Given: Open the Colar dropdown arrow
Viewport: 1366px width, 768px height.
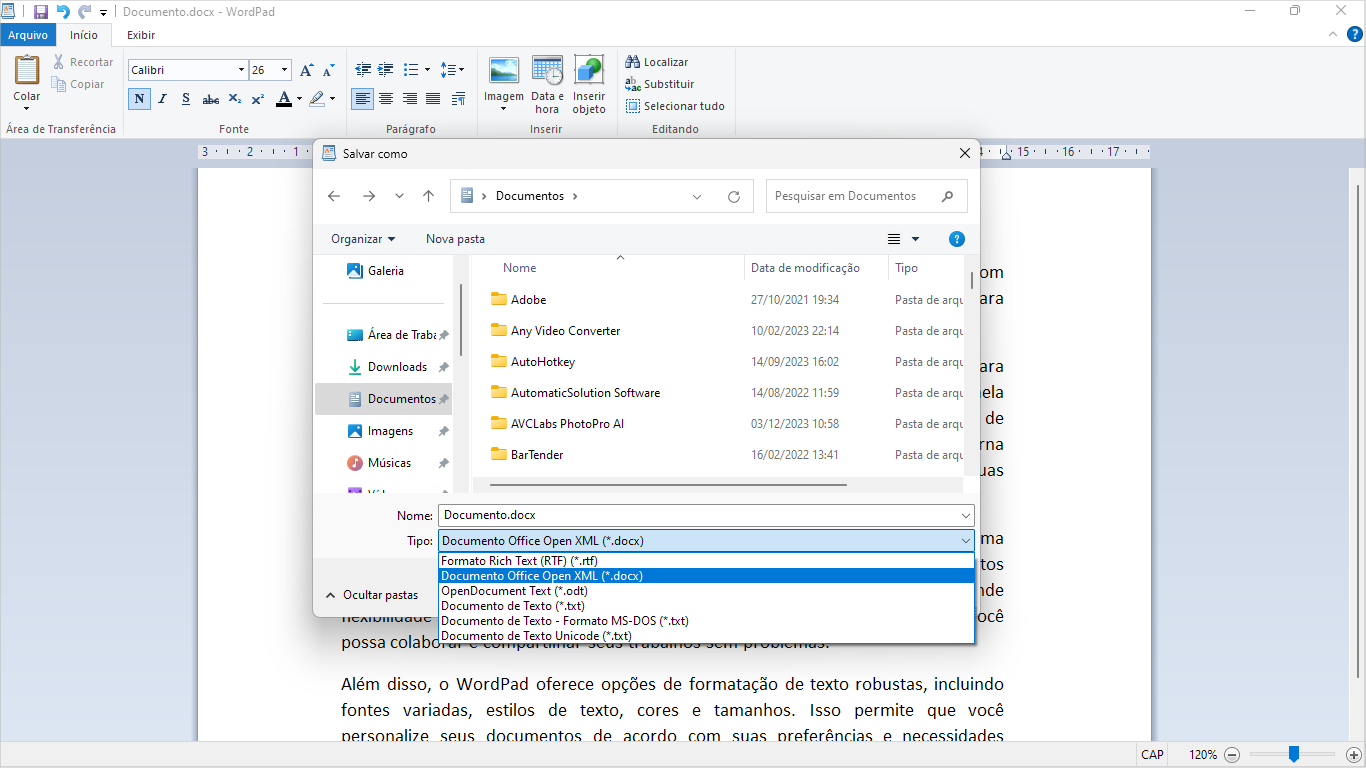Looking at the screenshot, I should coord(27,108).
